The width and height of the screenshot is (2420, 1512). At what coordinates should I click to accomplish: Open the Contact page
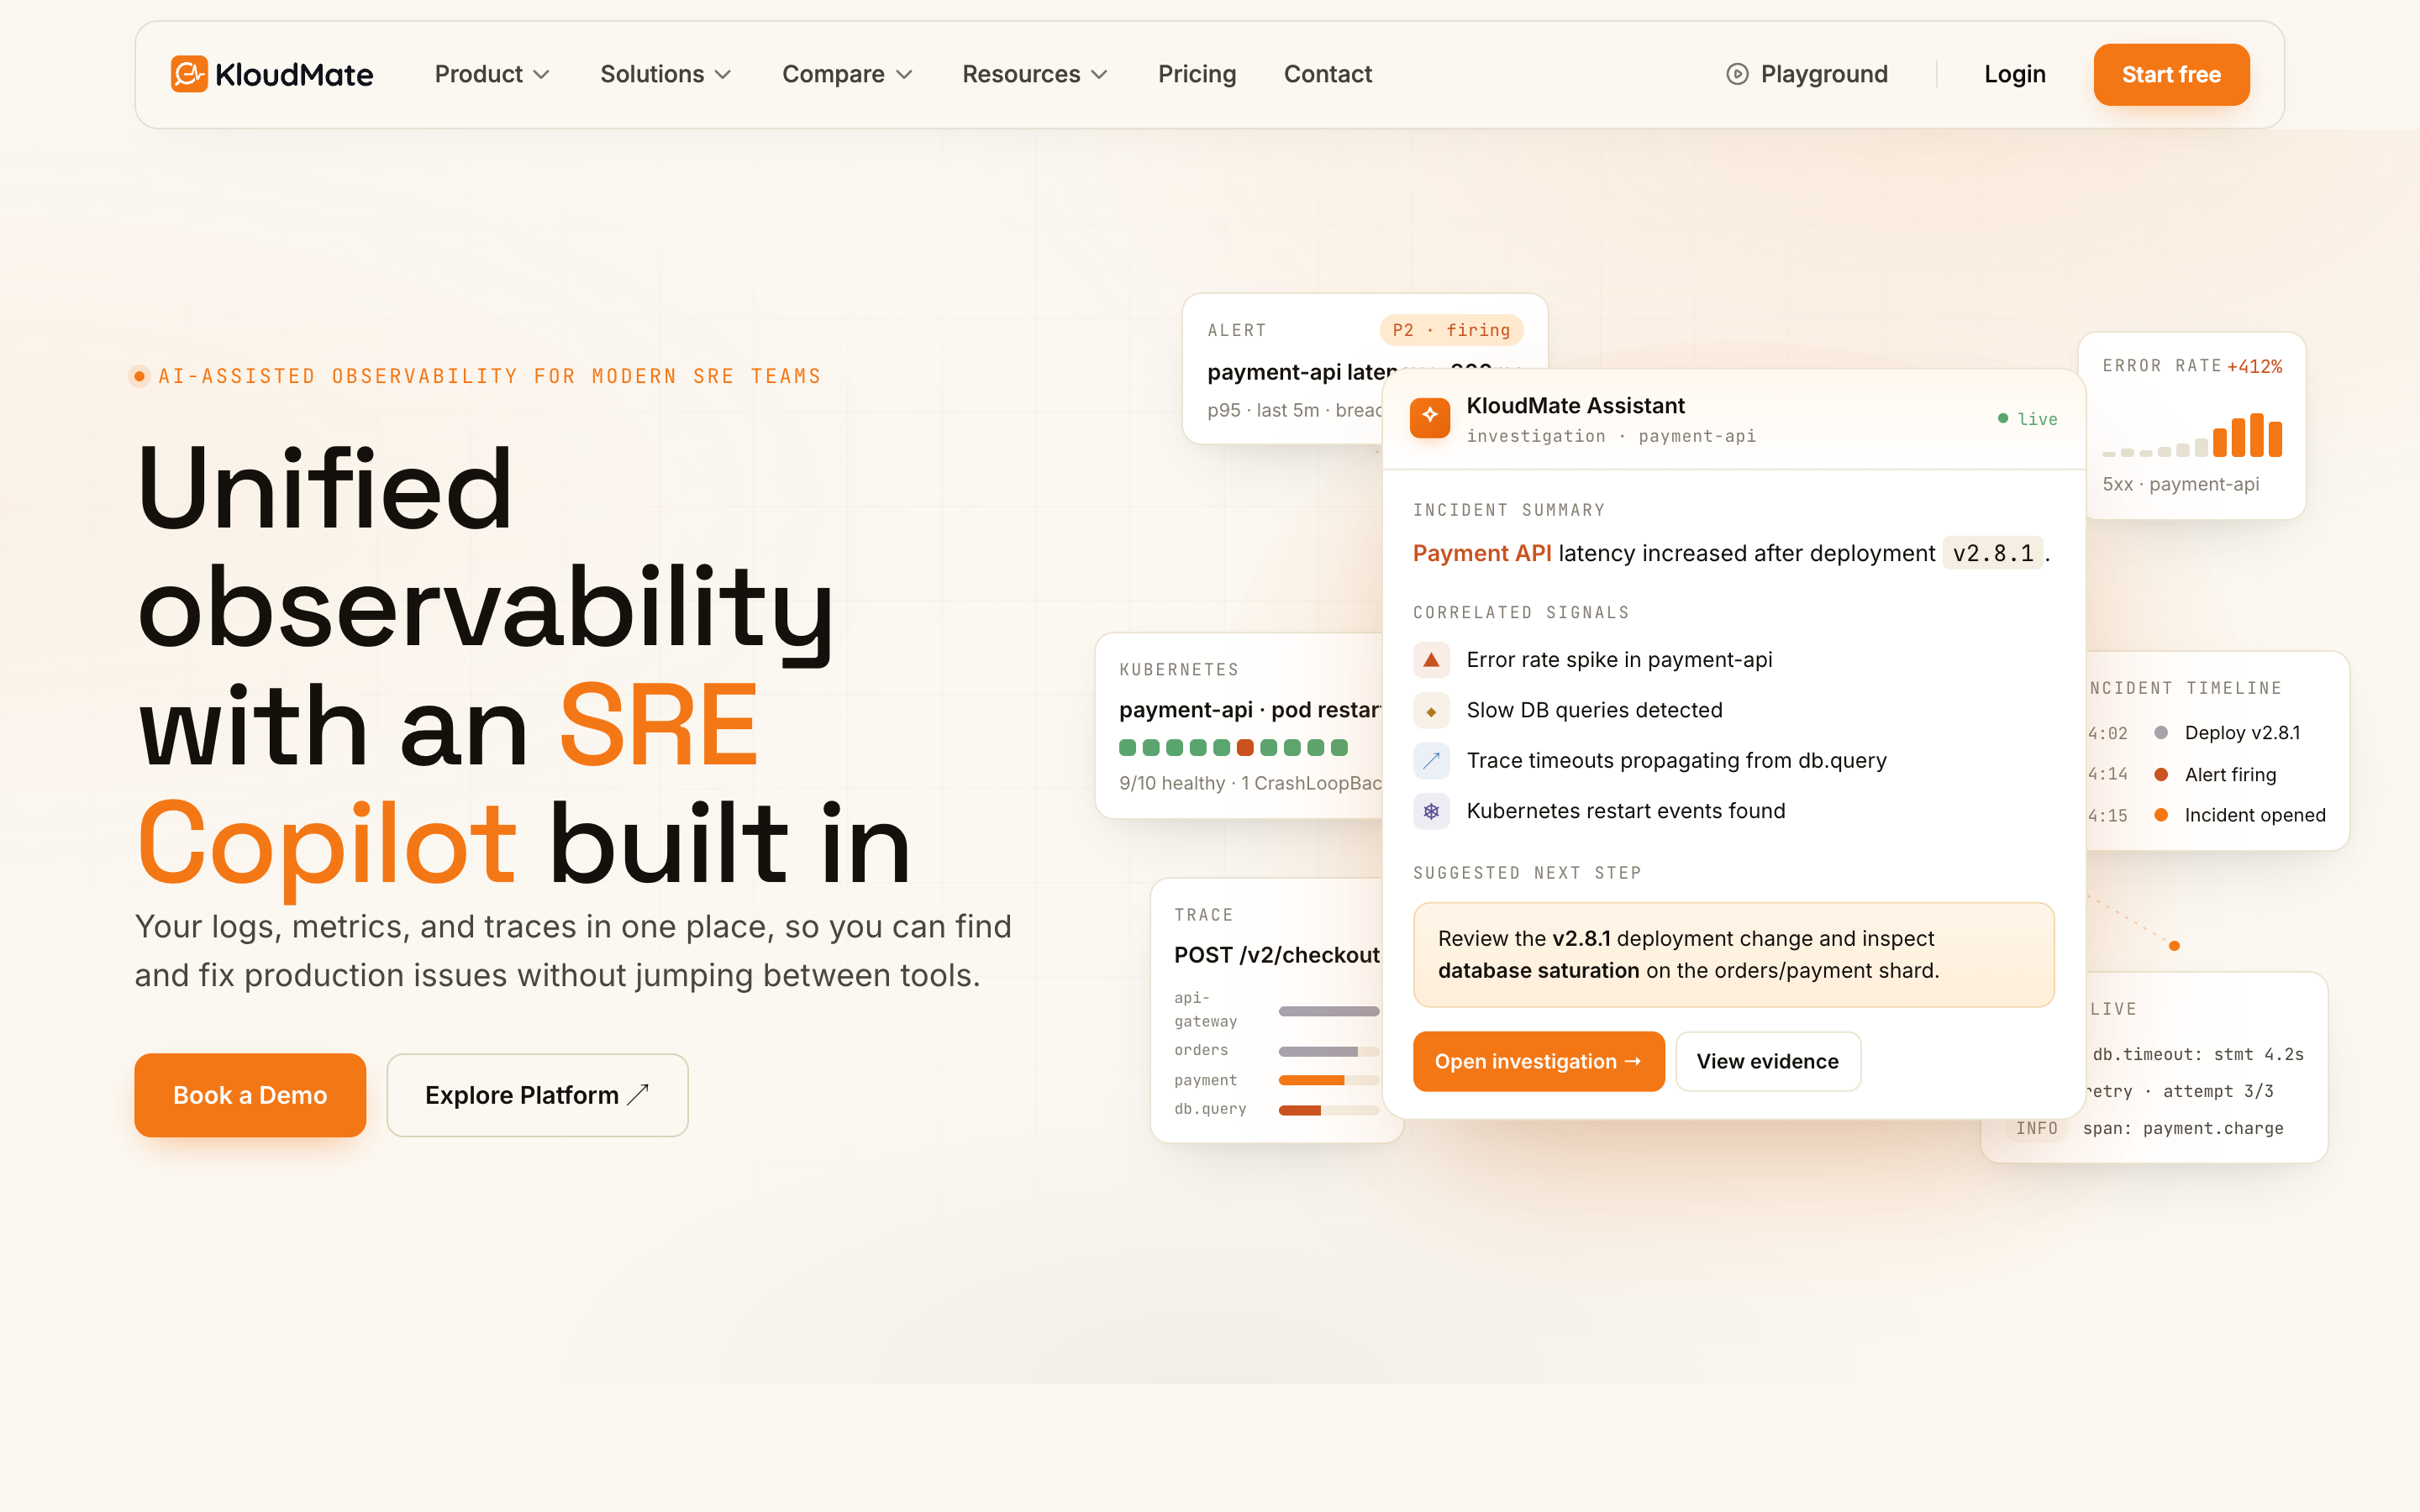[x=1327, y=74]
